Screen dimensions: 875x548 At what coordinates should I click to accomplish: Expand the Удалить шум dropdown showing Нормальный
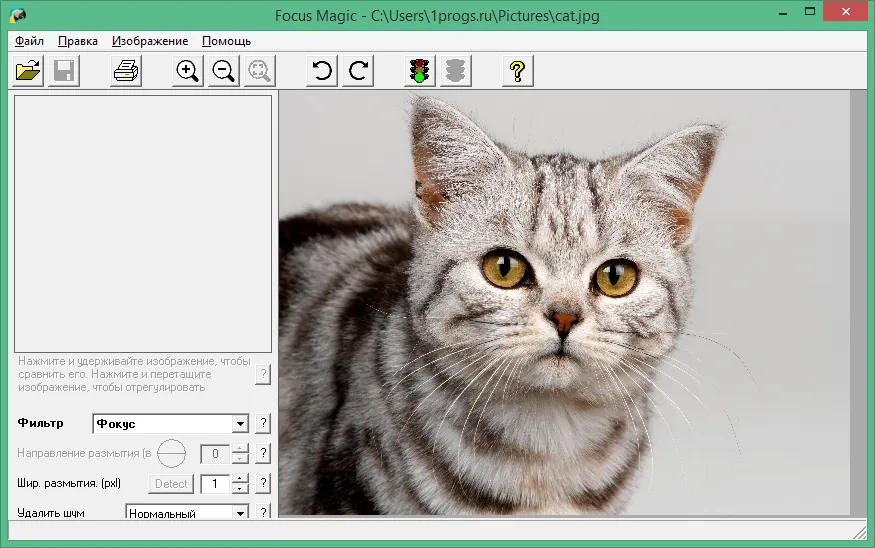[x=240, y=512]
